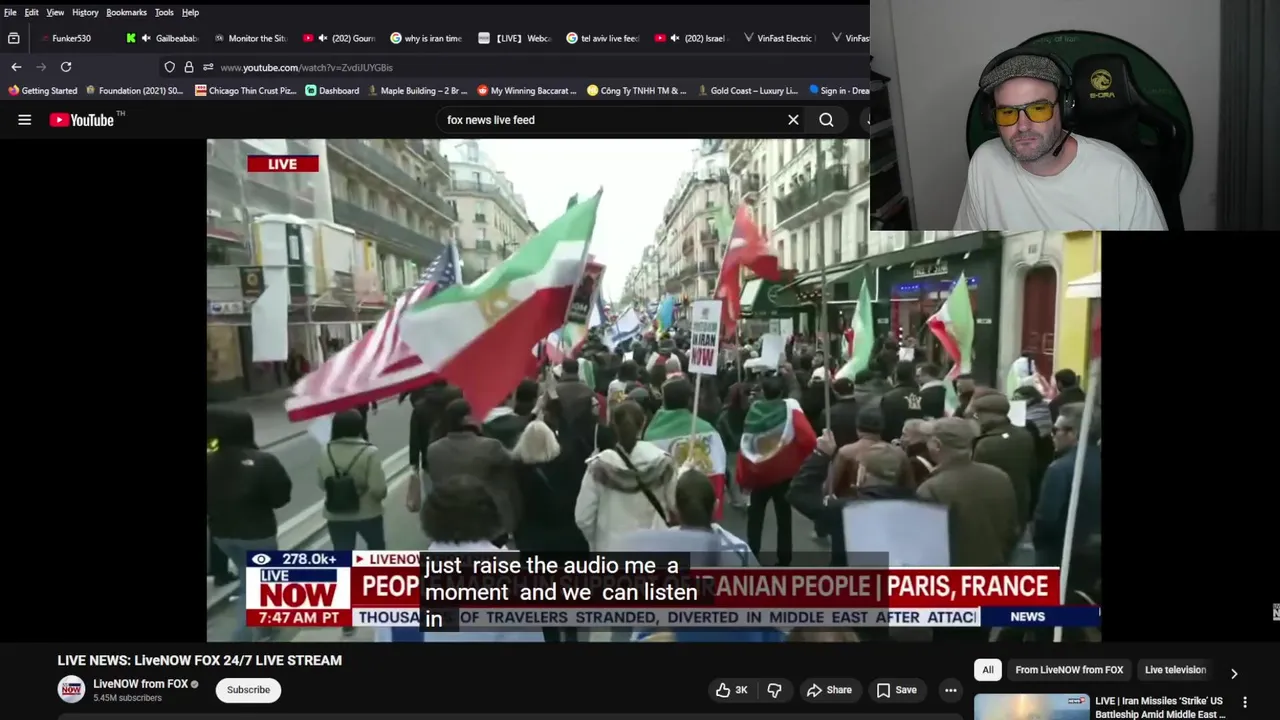Select the All filter chip
The image size is (1280, 720).
pyautogui.click(x=988, y=670)
